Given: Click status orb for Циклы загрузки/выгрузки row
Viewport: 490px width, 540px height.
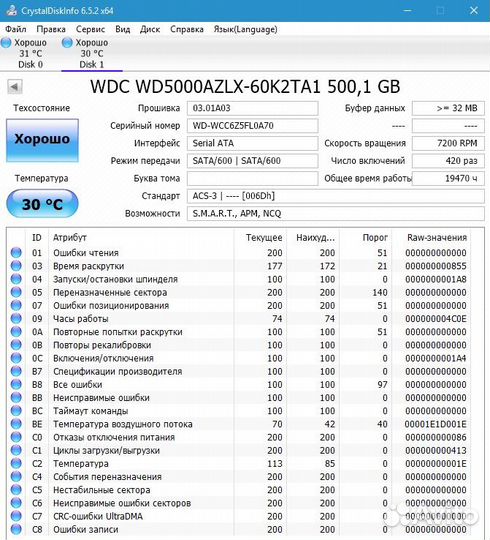Looking at the screenshot, I should click(x=16, y=450).
